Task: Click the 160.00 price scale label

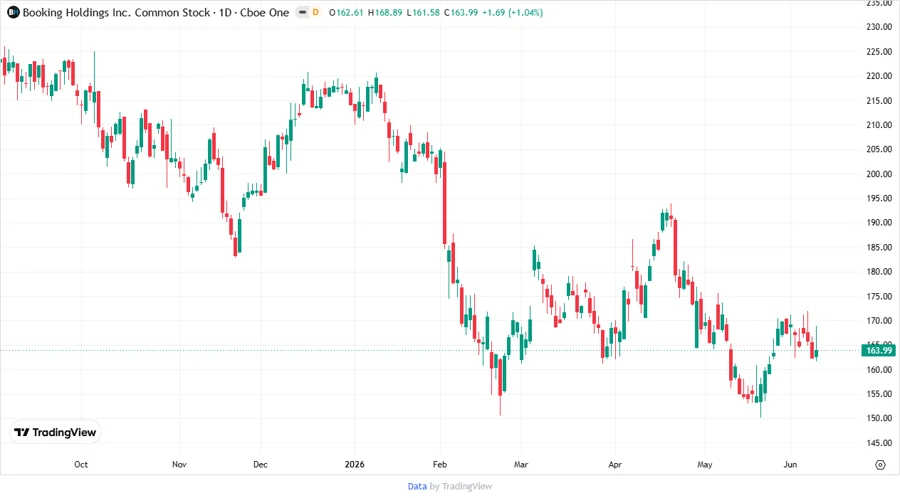Action: pos(879,370)
